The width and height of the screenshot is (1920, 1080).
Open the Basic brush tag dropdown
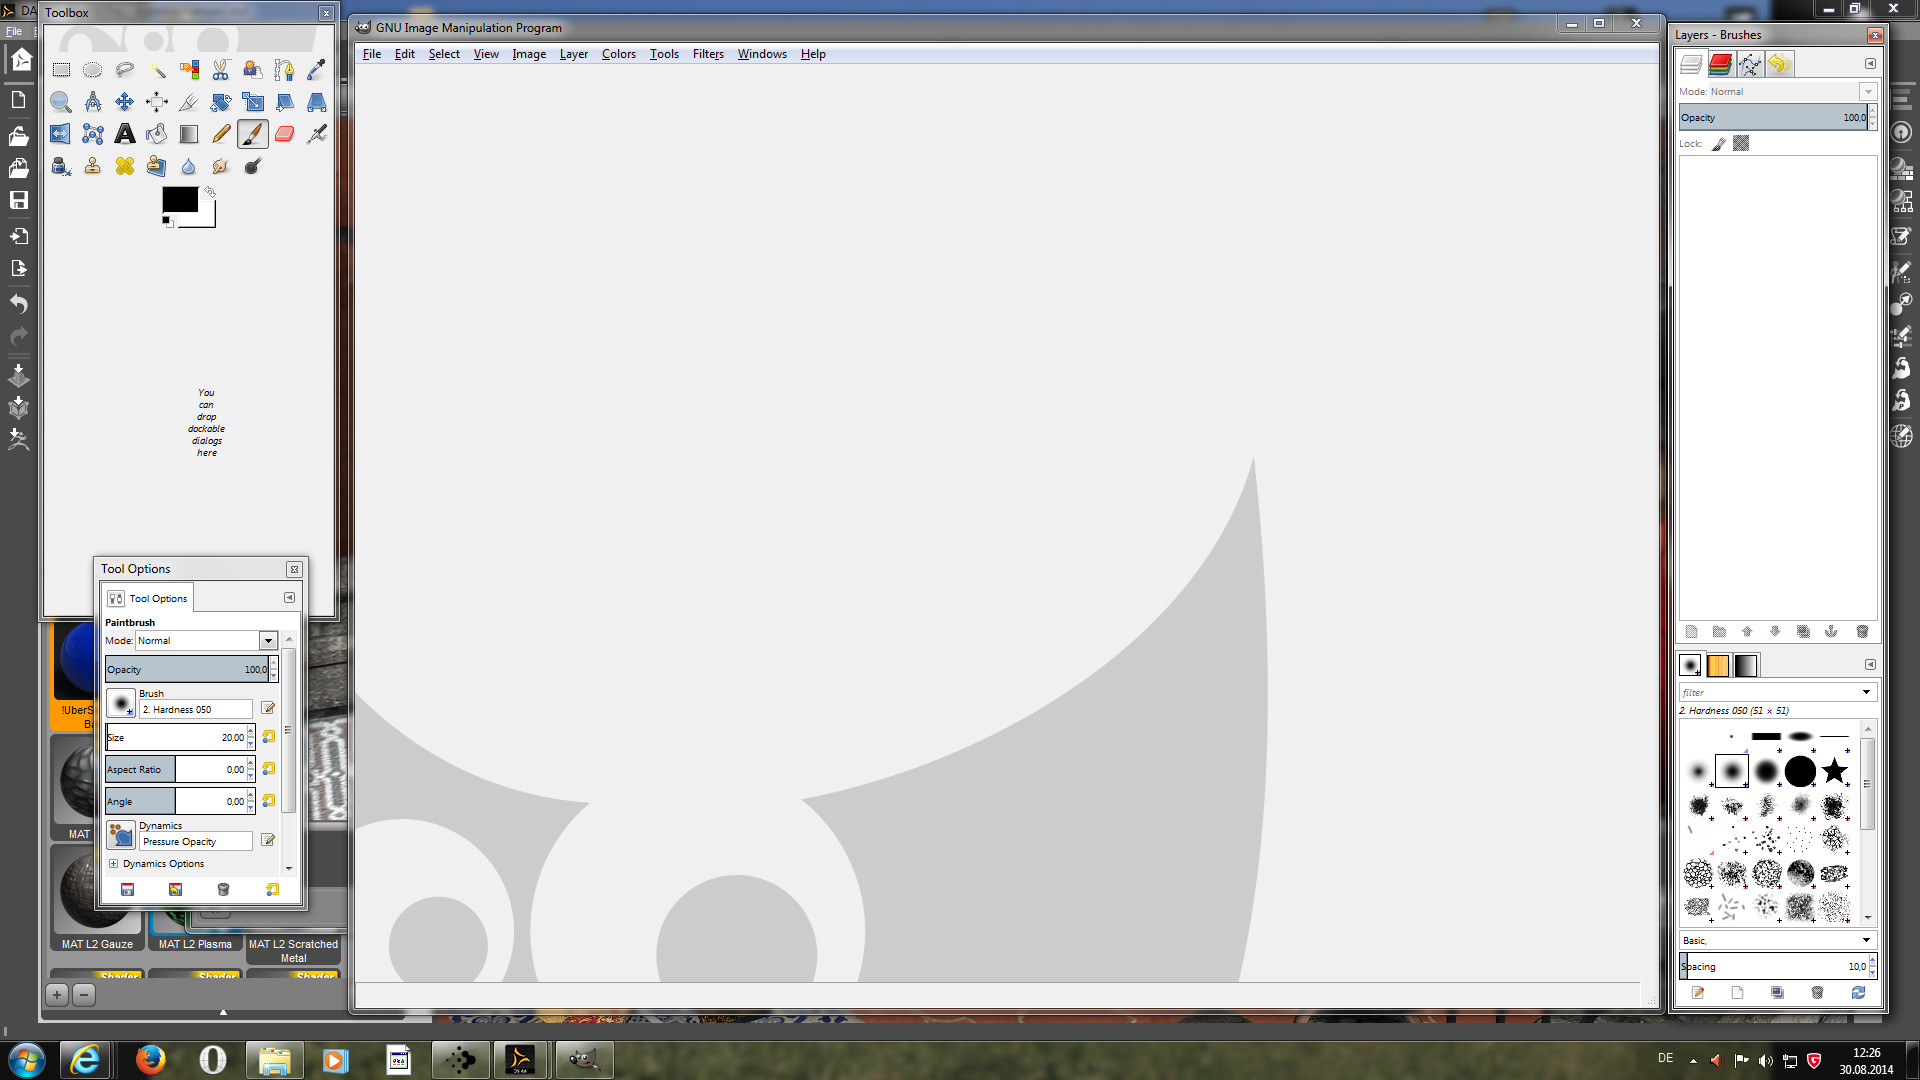click(x=1866, y=940)
